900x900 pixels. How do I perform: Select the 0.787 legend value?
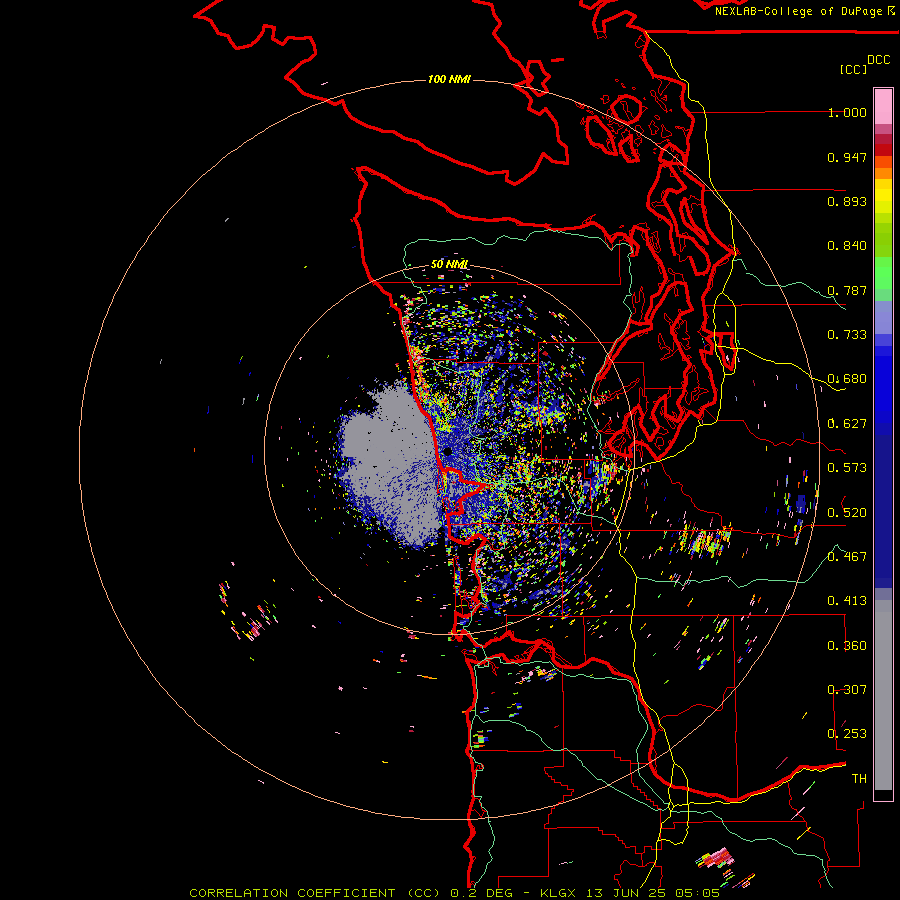pyautogui.click(x=847, y=290)
